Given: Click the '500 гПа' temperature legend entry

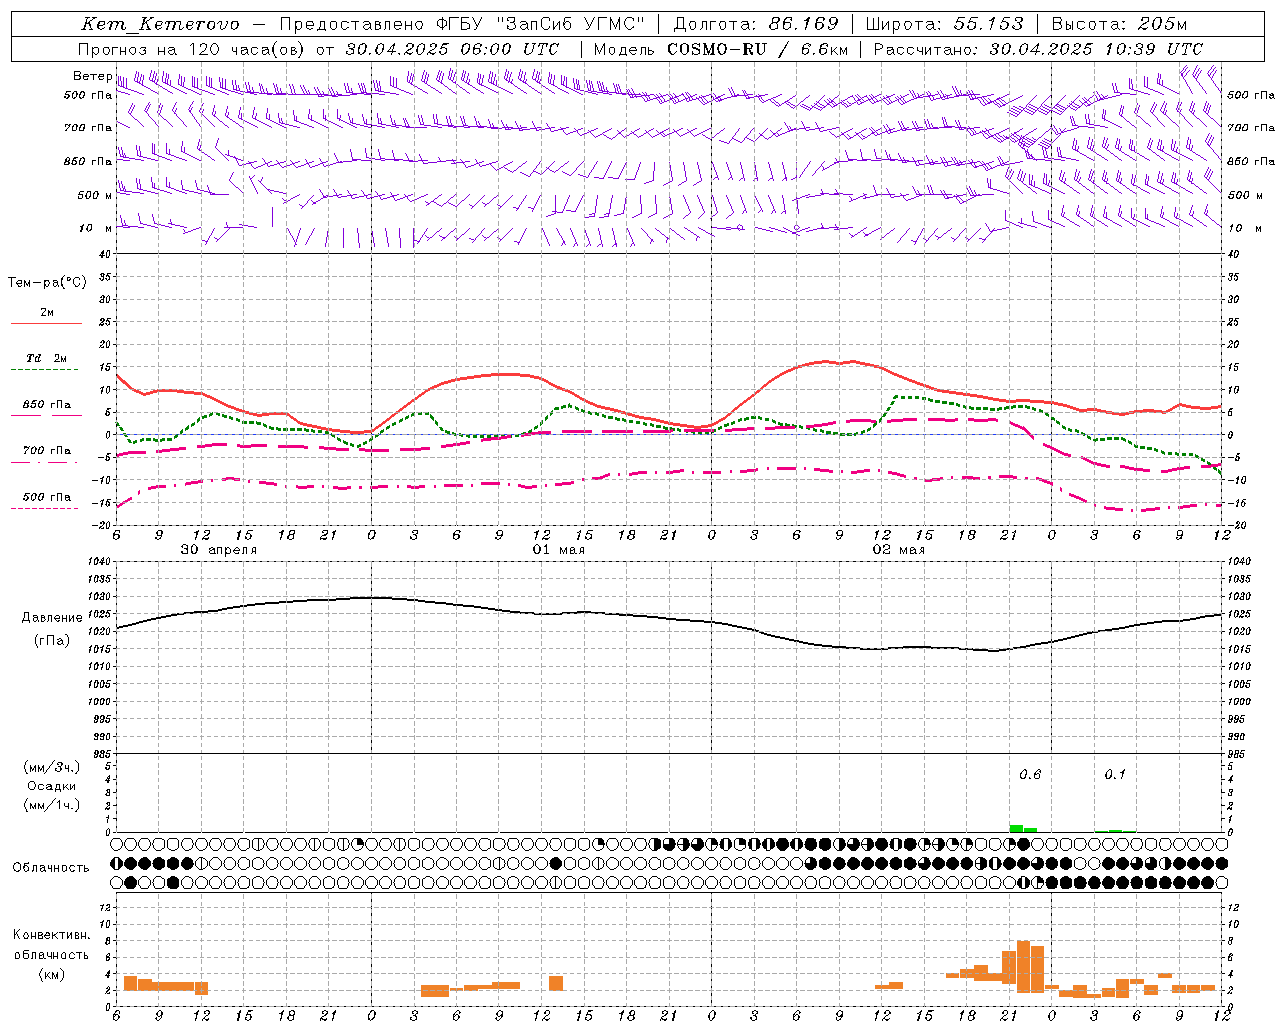Looking at the screenshot, I should click(47, 497).
